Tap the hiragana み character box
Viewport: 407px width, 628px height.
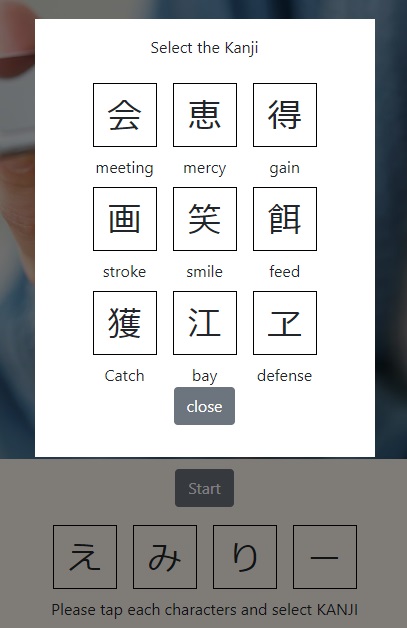coord(165,557)
